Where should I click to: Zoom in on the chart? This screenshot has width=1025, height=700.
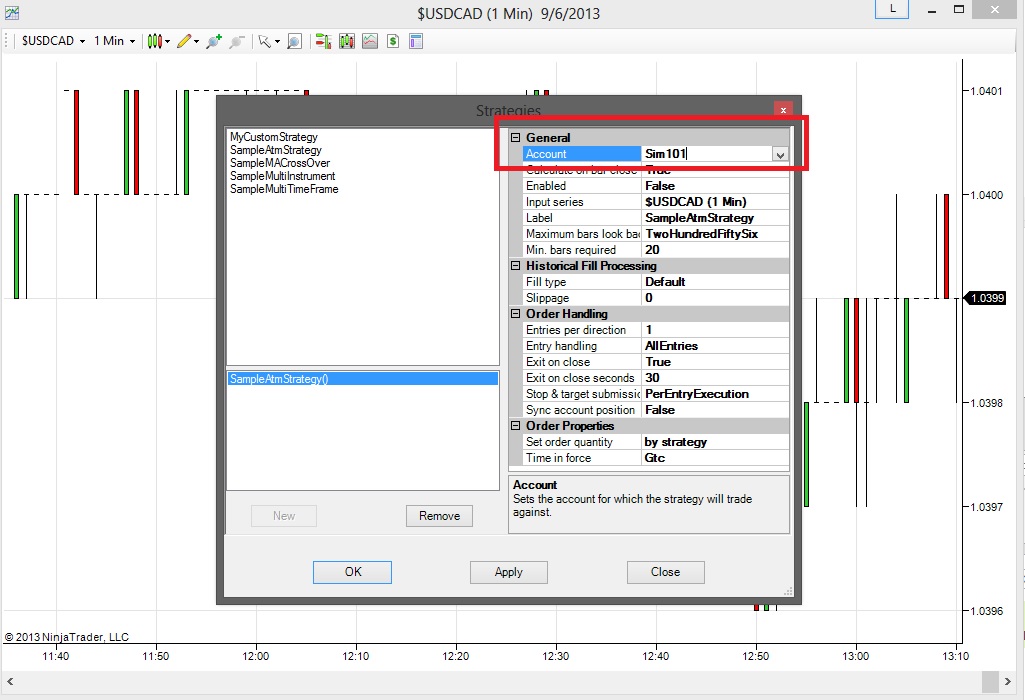tap(214, 41)
